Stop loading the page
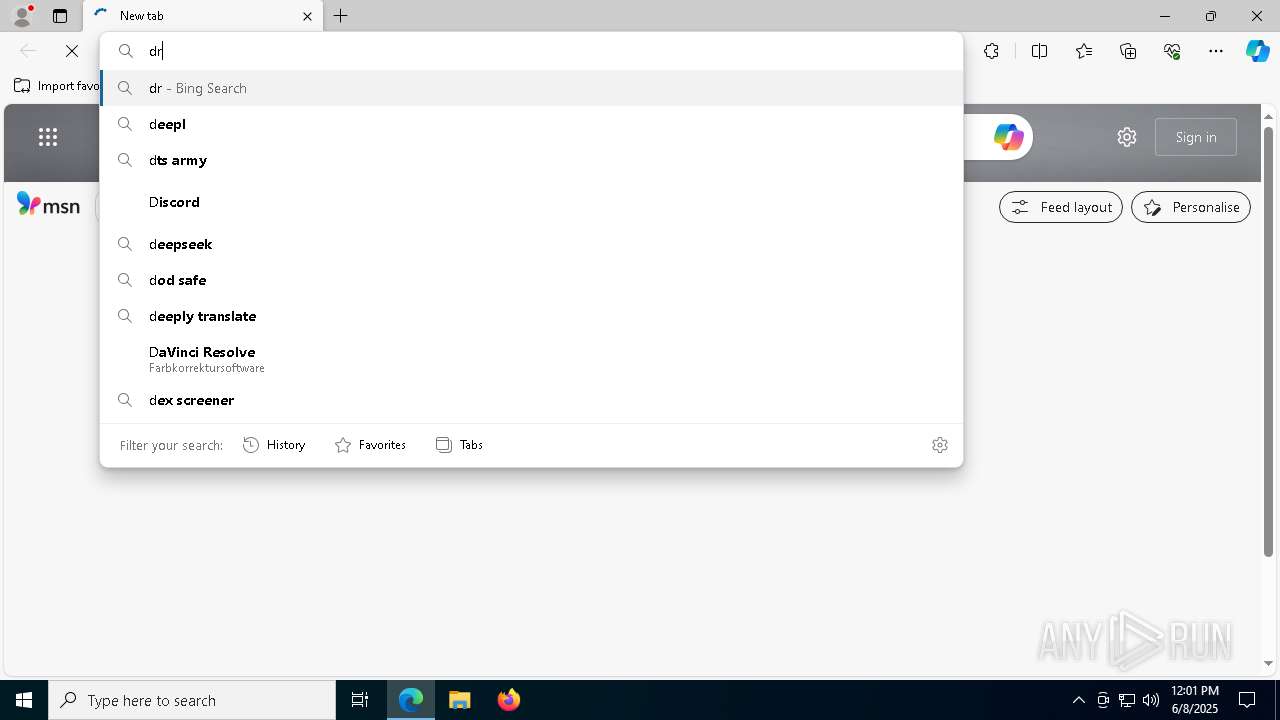This screenshot has height=720, width=1280. coord(72,51)
